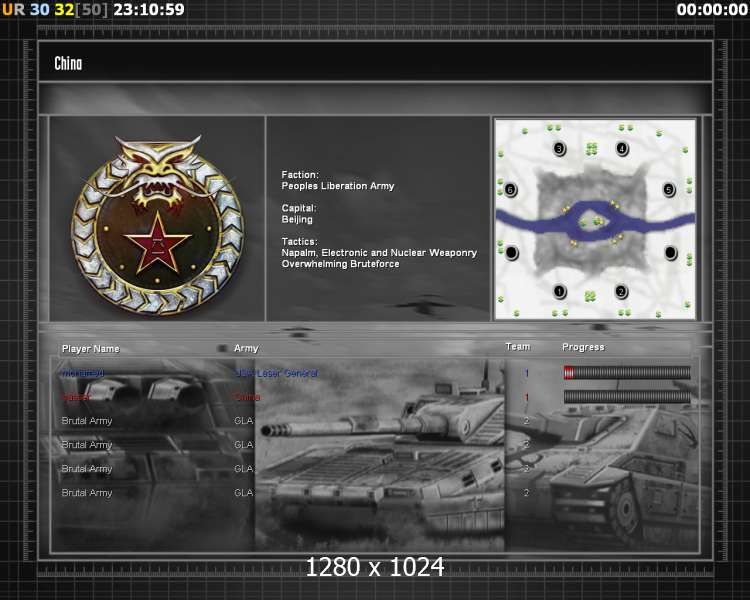Click team number in USA Laser General row
Image resolution: width=750 pixels, height=600 pixels.
pos(526,373)
